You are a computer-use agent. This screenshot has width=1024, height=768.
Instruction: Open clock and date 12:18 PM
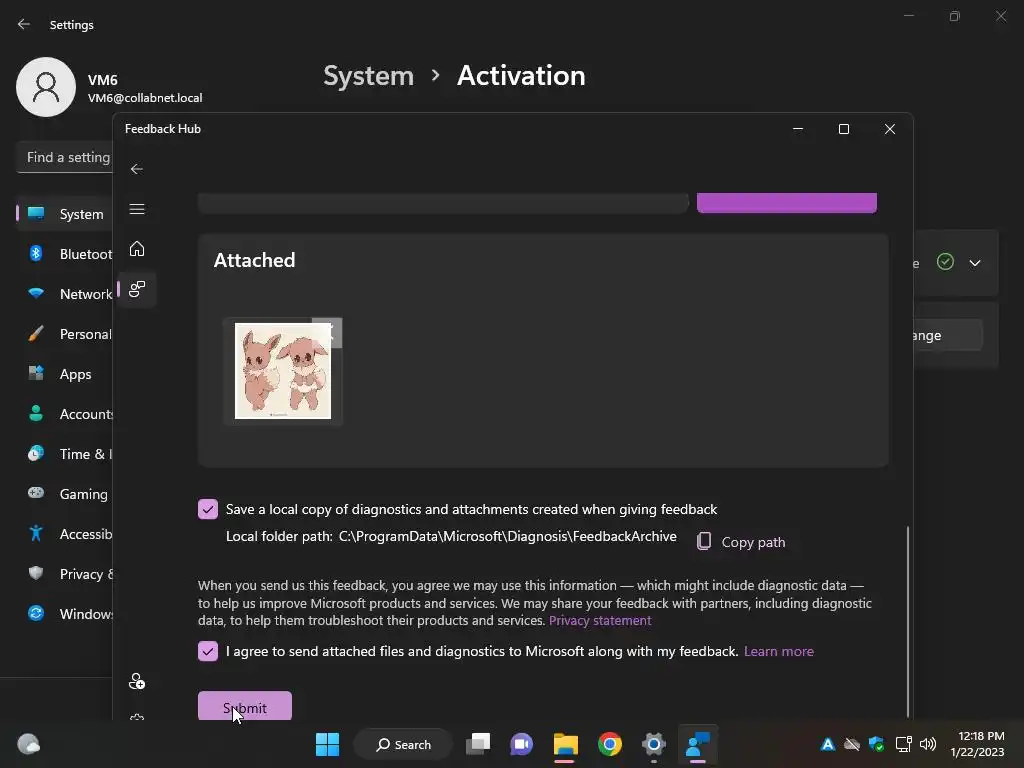977,744
